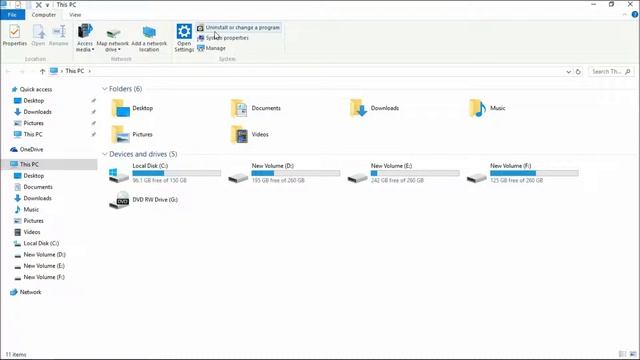Screen dimensions: 640x360
Task: Focus the Search This PC box
Action: tap(611, 71)
